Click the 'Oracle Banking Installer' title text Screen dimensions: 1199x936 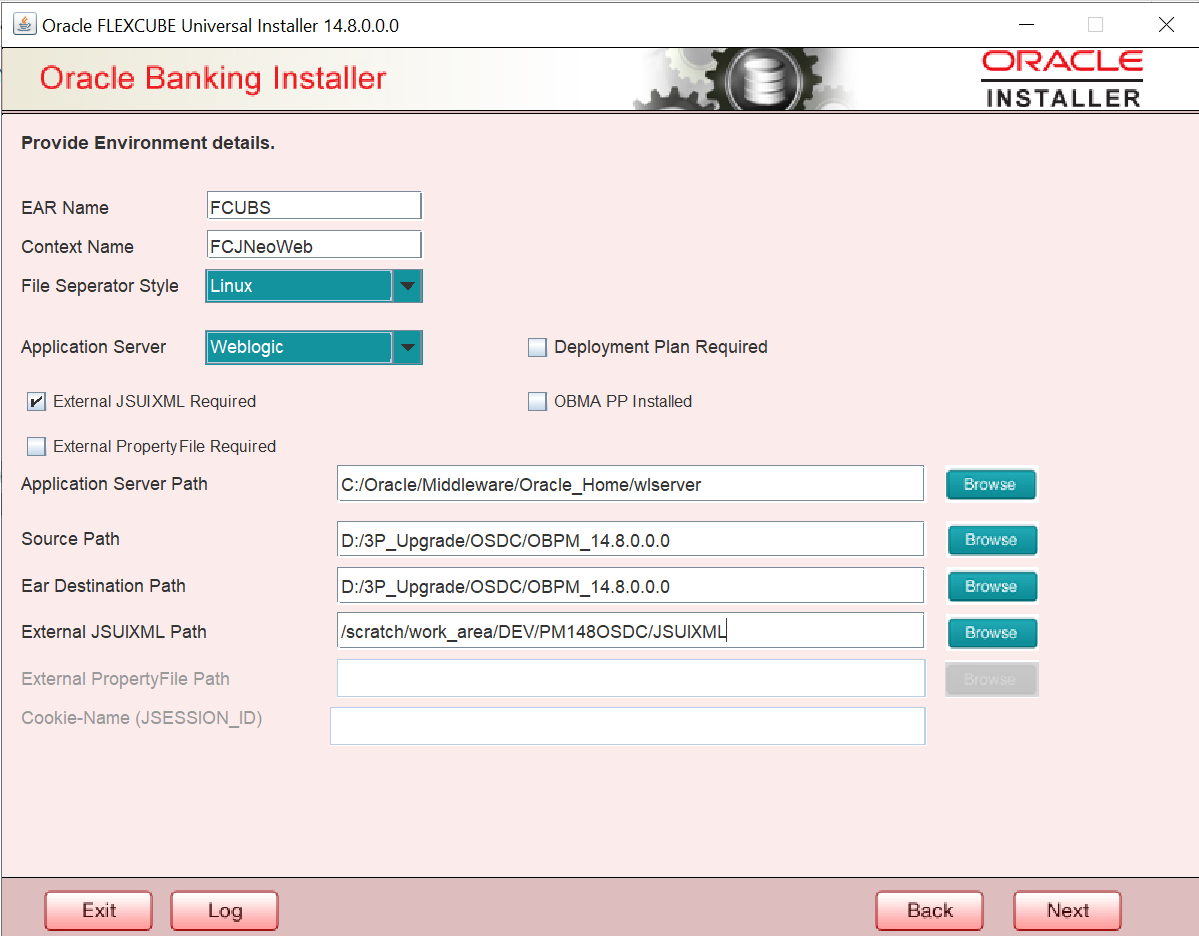pos(213,79)
